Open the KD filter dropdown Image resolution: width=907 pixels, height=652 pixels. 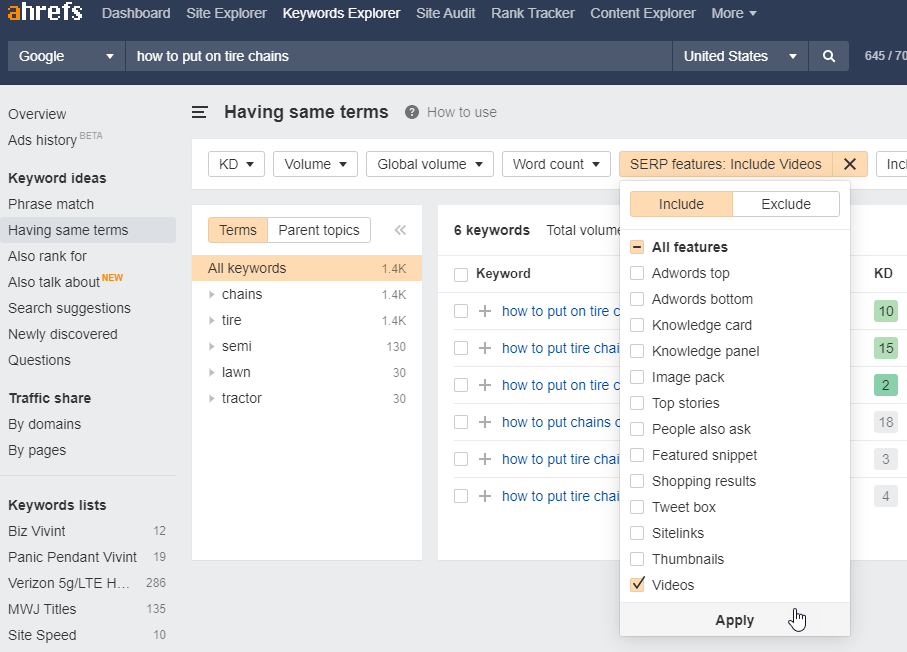tap(236, 164)
